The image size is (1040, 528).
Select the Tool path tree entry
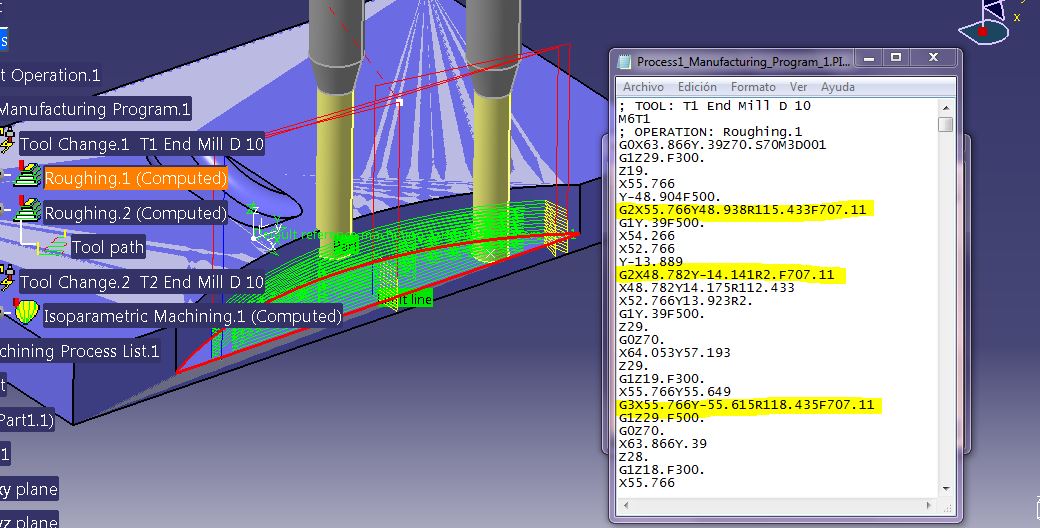pyautogui.click(x=108, y=247)
